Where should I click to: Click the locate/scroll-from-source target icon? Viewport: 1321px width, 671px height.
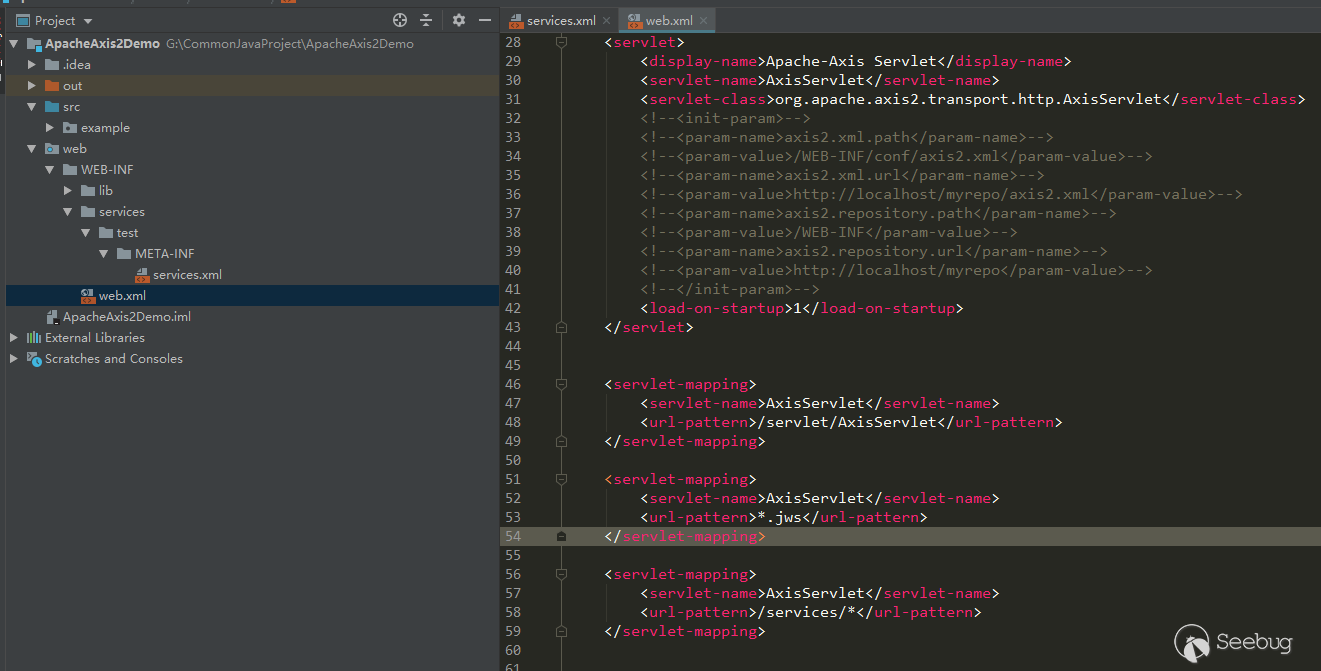pyautogui.click(x=400, y=20)
